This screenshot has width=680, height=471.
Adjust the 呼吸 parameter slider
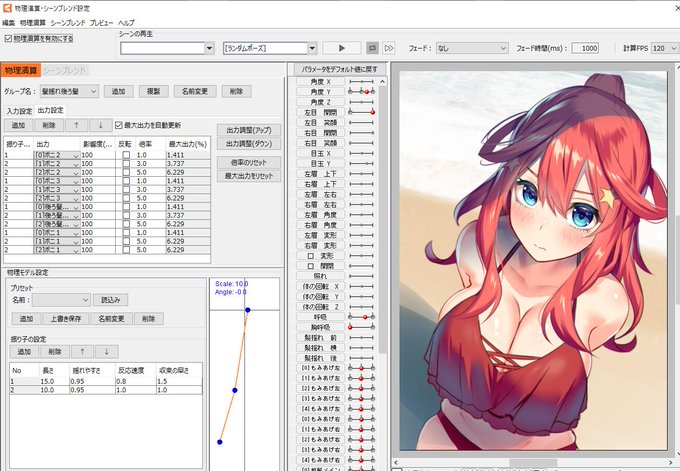pos(361,317)
